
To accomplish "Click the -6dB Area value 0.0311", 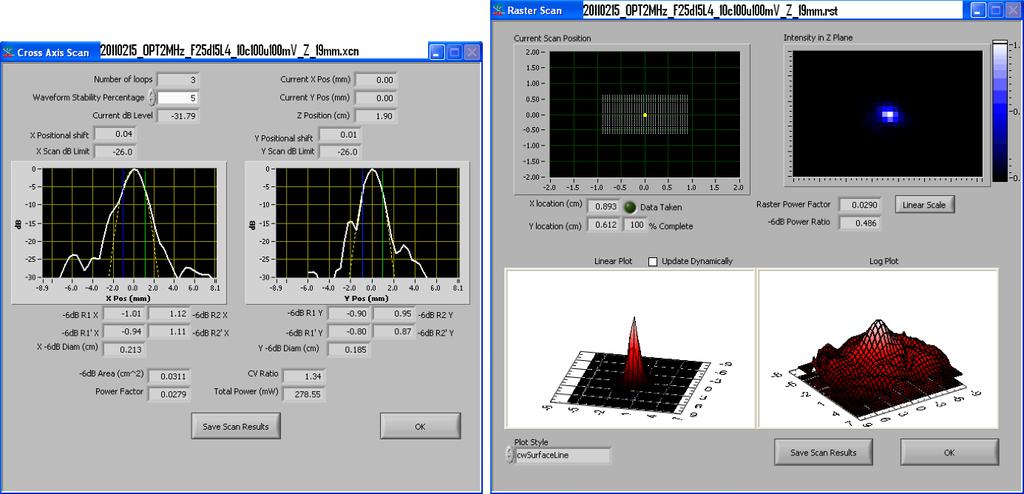I will coord(168,376).
